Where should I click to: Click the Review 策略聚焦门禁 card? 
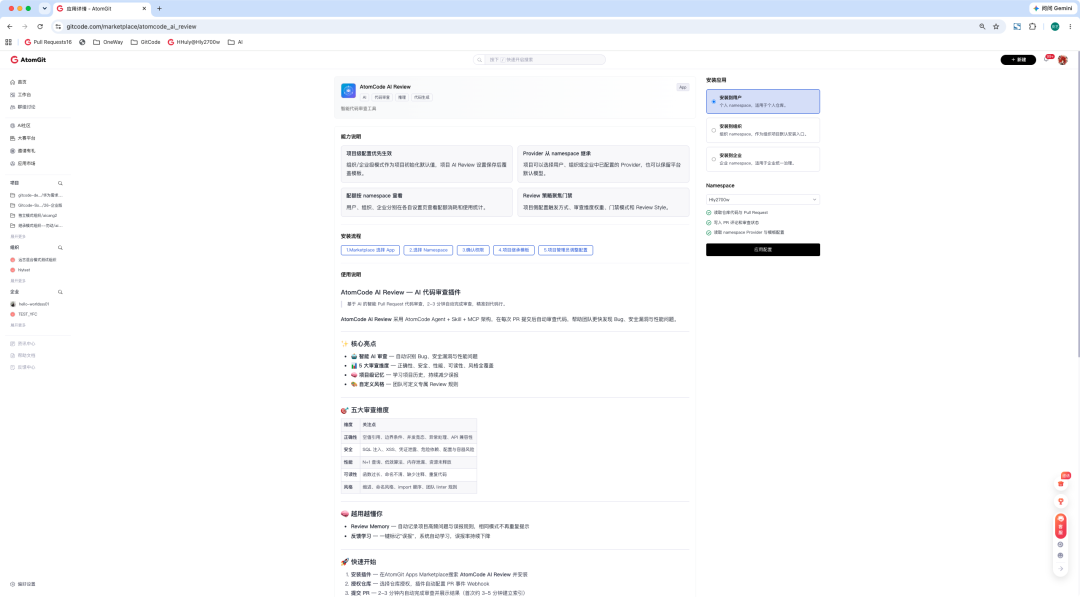(x=603, y=202)
